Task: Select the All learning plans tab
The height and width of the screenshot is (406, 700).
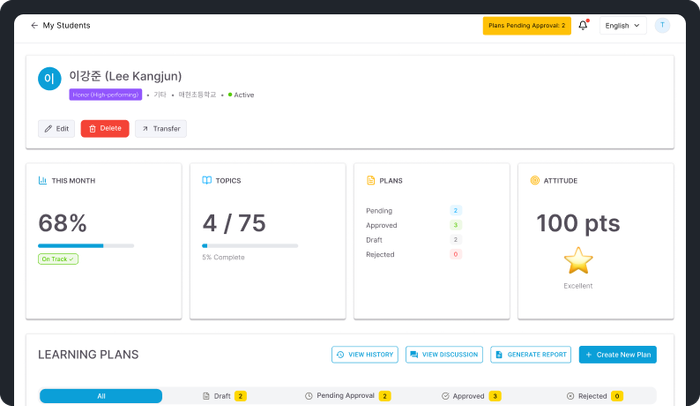Action: [101, 396]
